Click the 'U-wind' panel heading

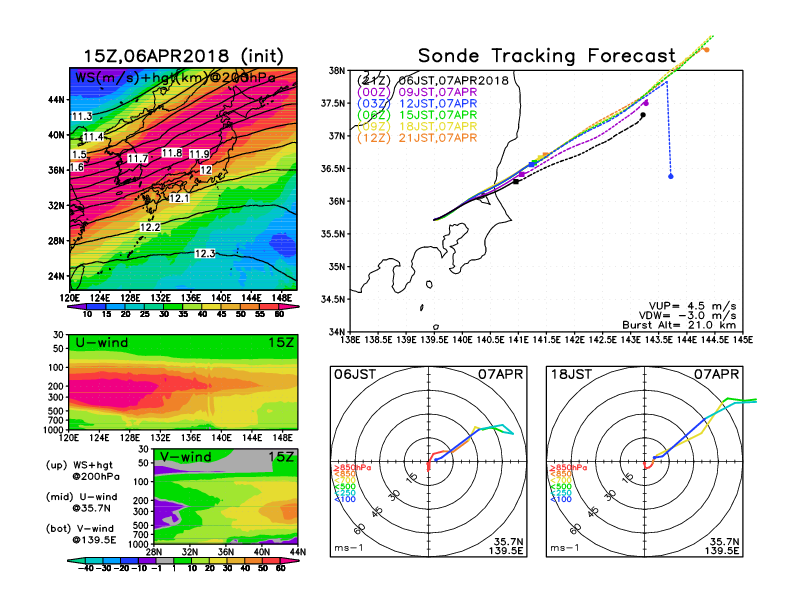(x=102, y=343)
